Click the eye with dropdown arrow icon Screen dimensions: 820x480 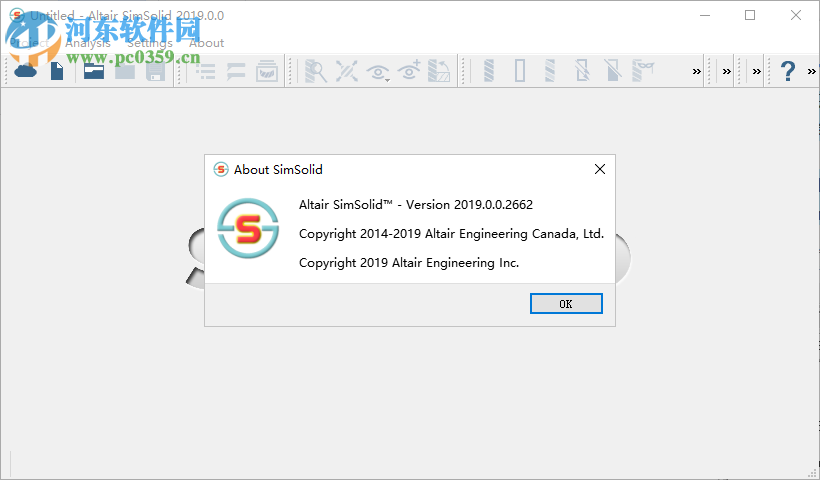point(378,72)
